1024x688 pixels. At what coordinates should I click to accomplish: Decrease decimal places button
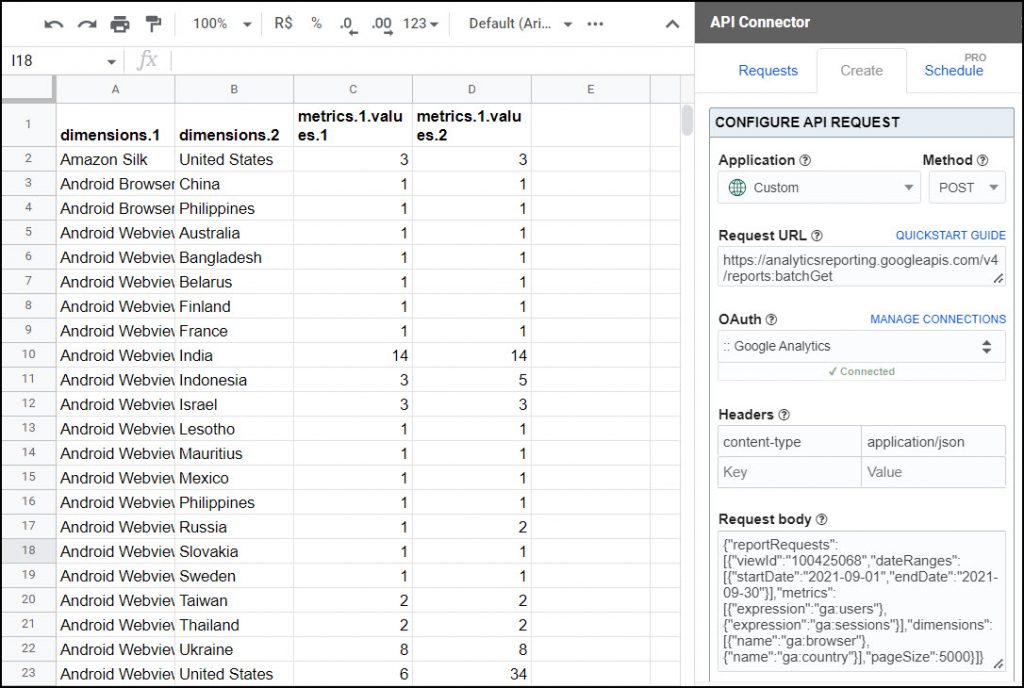pyautogui.click(x=349, y=25)
